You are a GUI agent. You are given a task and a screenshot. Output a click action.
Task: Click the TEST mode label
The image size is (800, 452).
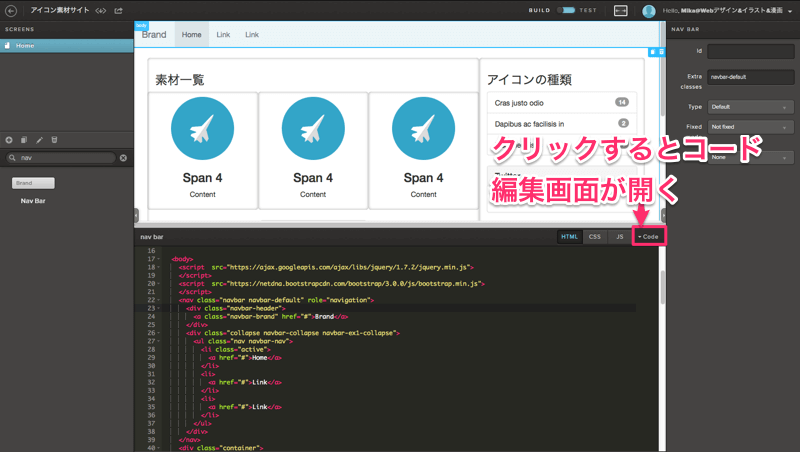coord(588,10)
